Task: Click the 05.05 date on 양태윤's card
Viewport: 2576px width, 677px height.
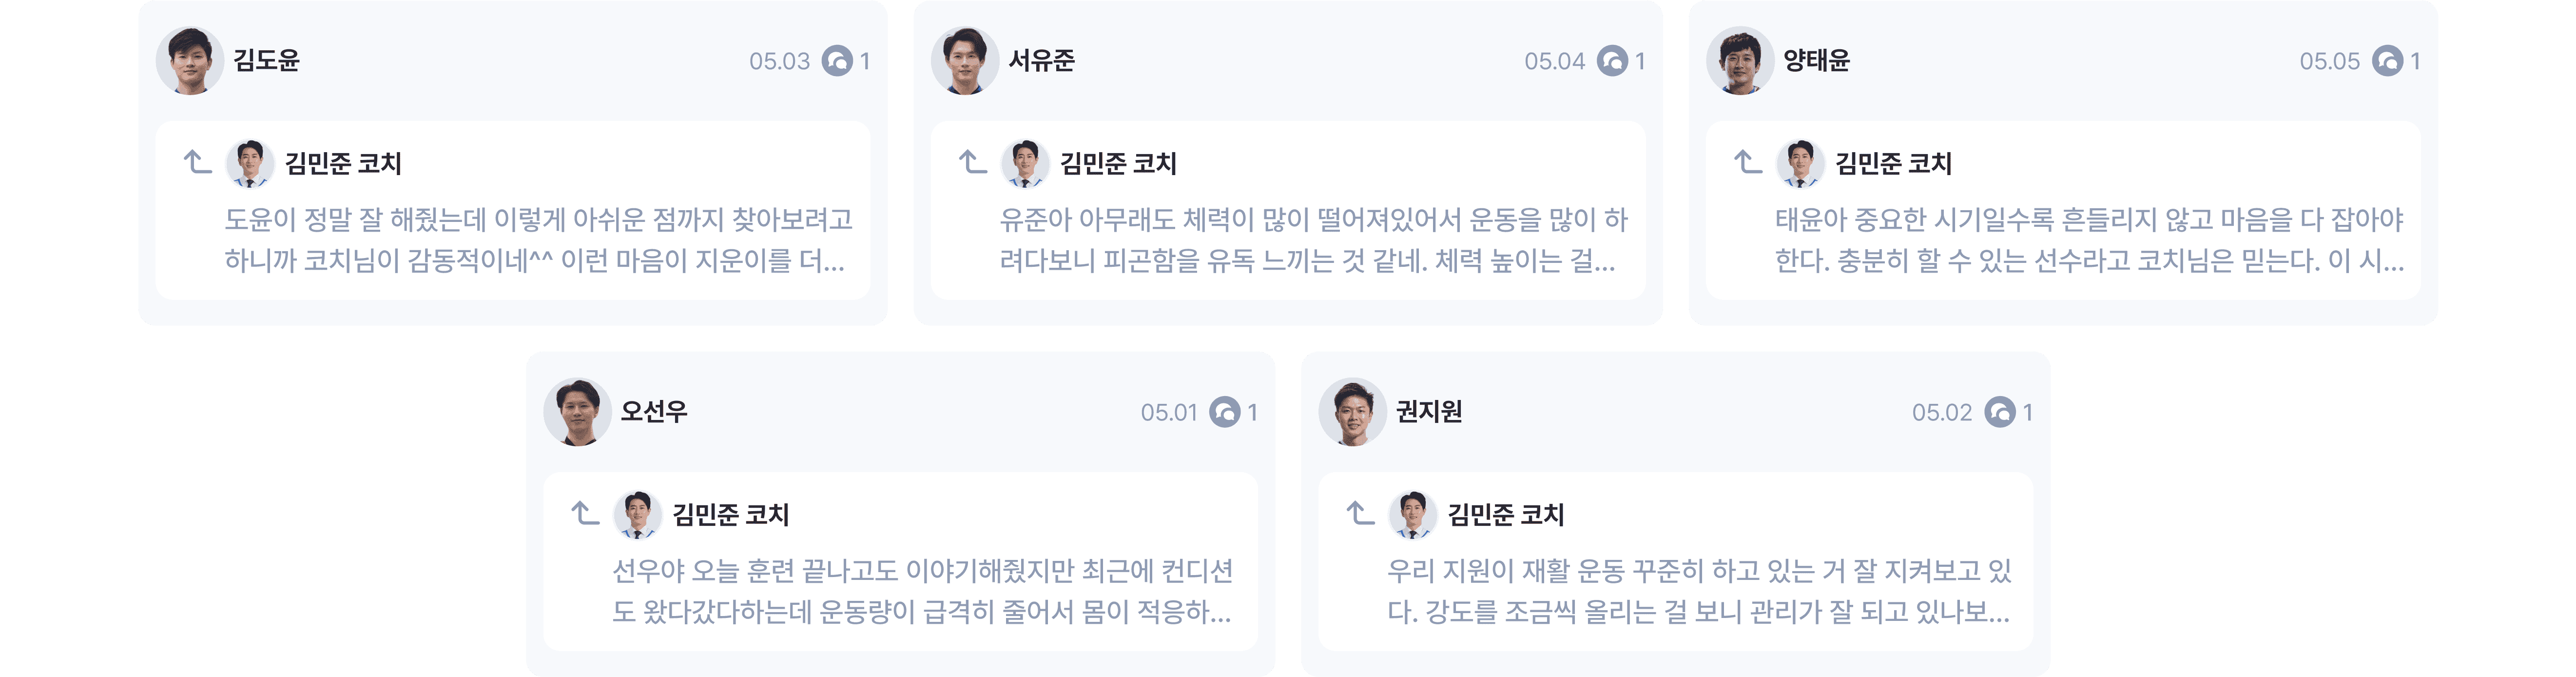Action: 2329,61
